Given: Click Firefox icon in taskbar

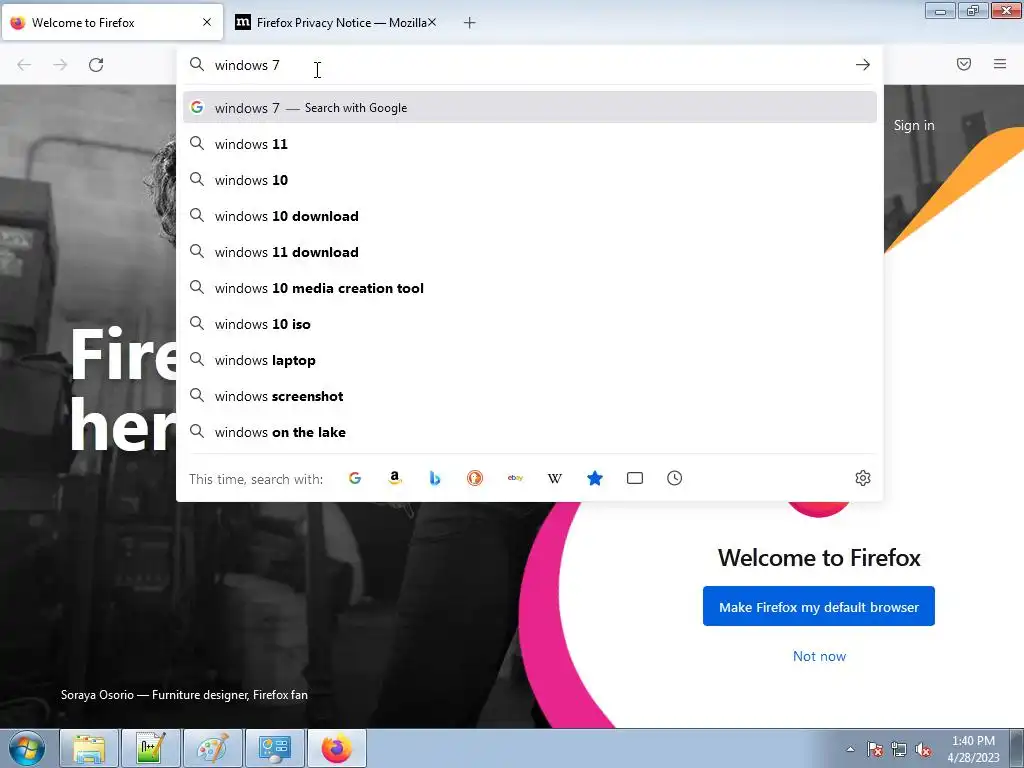Looking at the screenshot, I should (336, 748).
